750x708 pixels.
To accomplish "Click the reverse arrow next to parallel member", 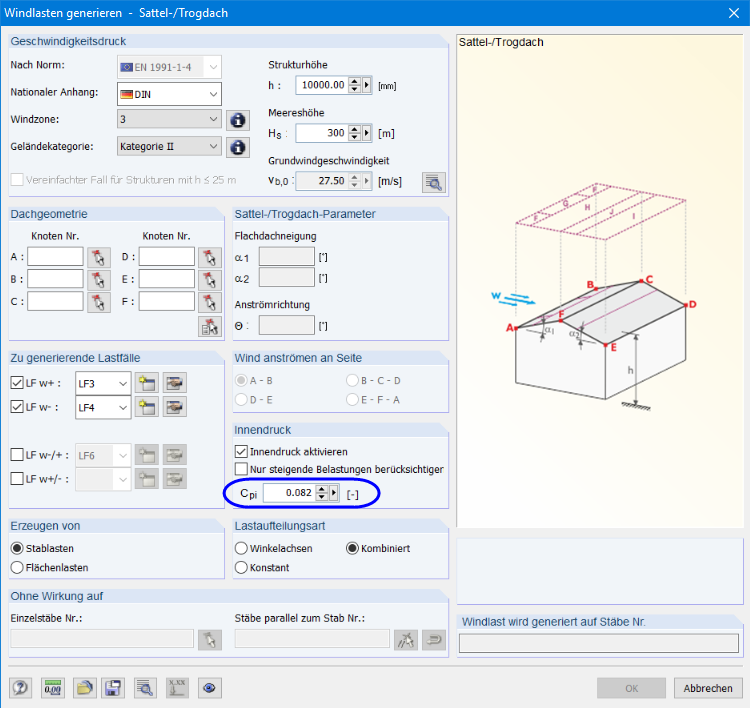I will tap(434, 640).
